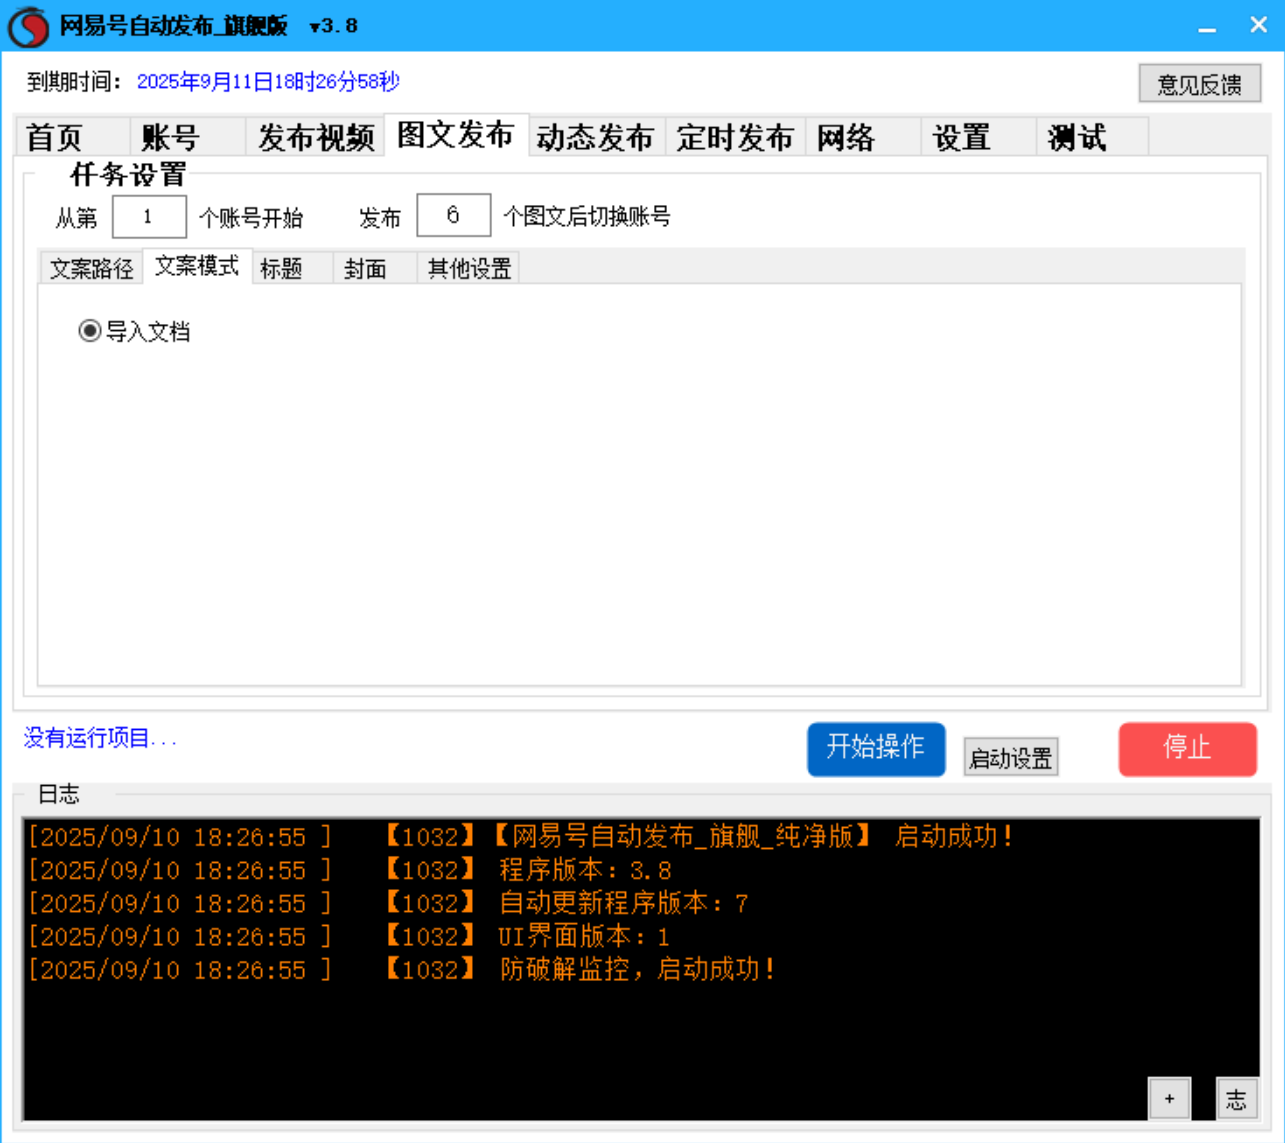Open the 测试 tab

[x=1075, y=137]
